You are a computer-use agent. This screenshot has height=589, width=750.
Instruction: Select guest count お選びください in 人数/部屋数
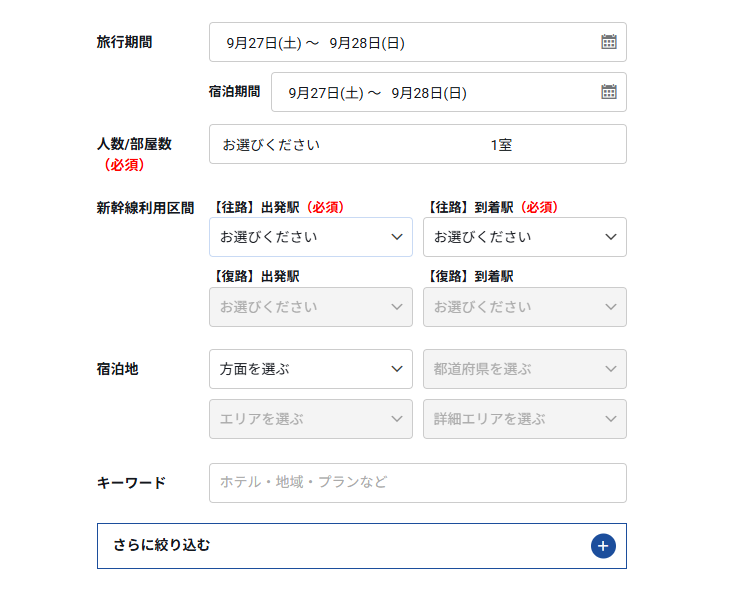pos(271,145)
